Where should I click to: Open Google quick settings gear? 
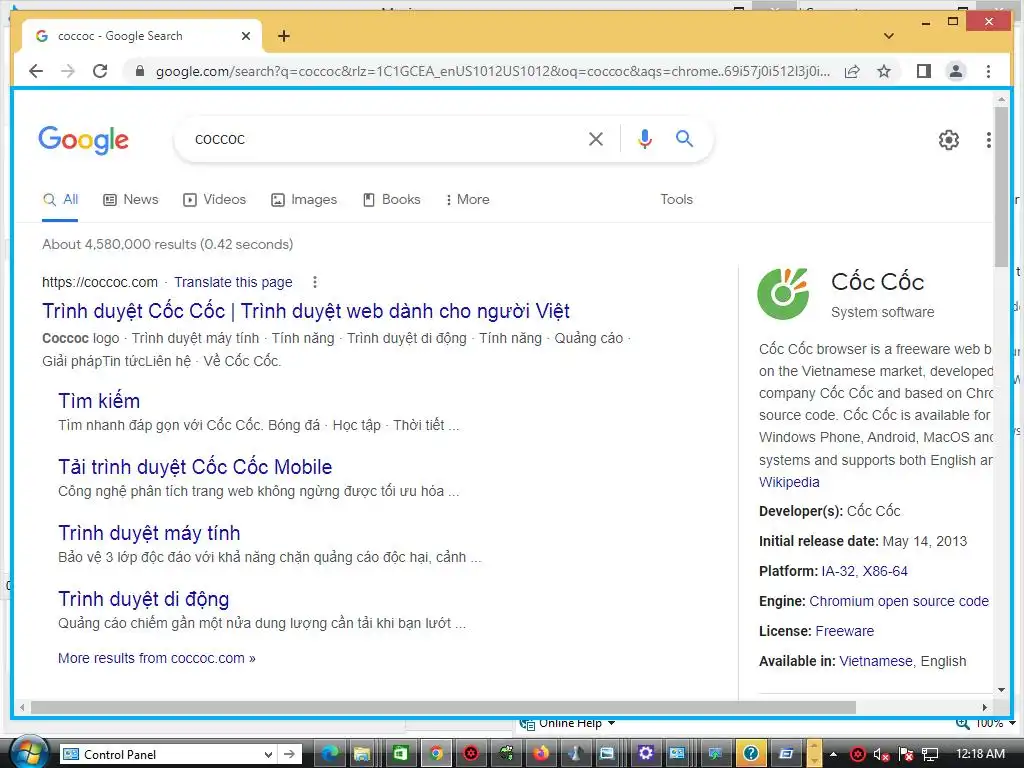coord(948,140)
